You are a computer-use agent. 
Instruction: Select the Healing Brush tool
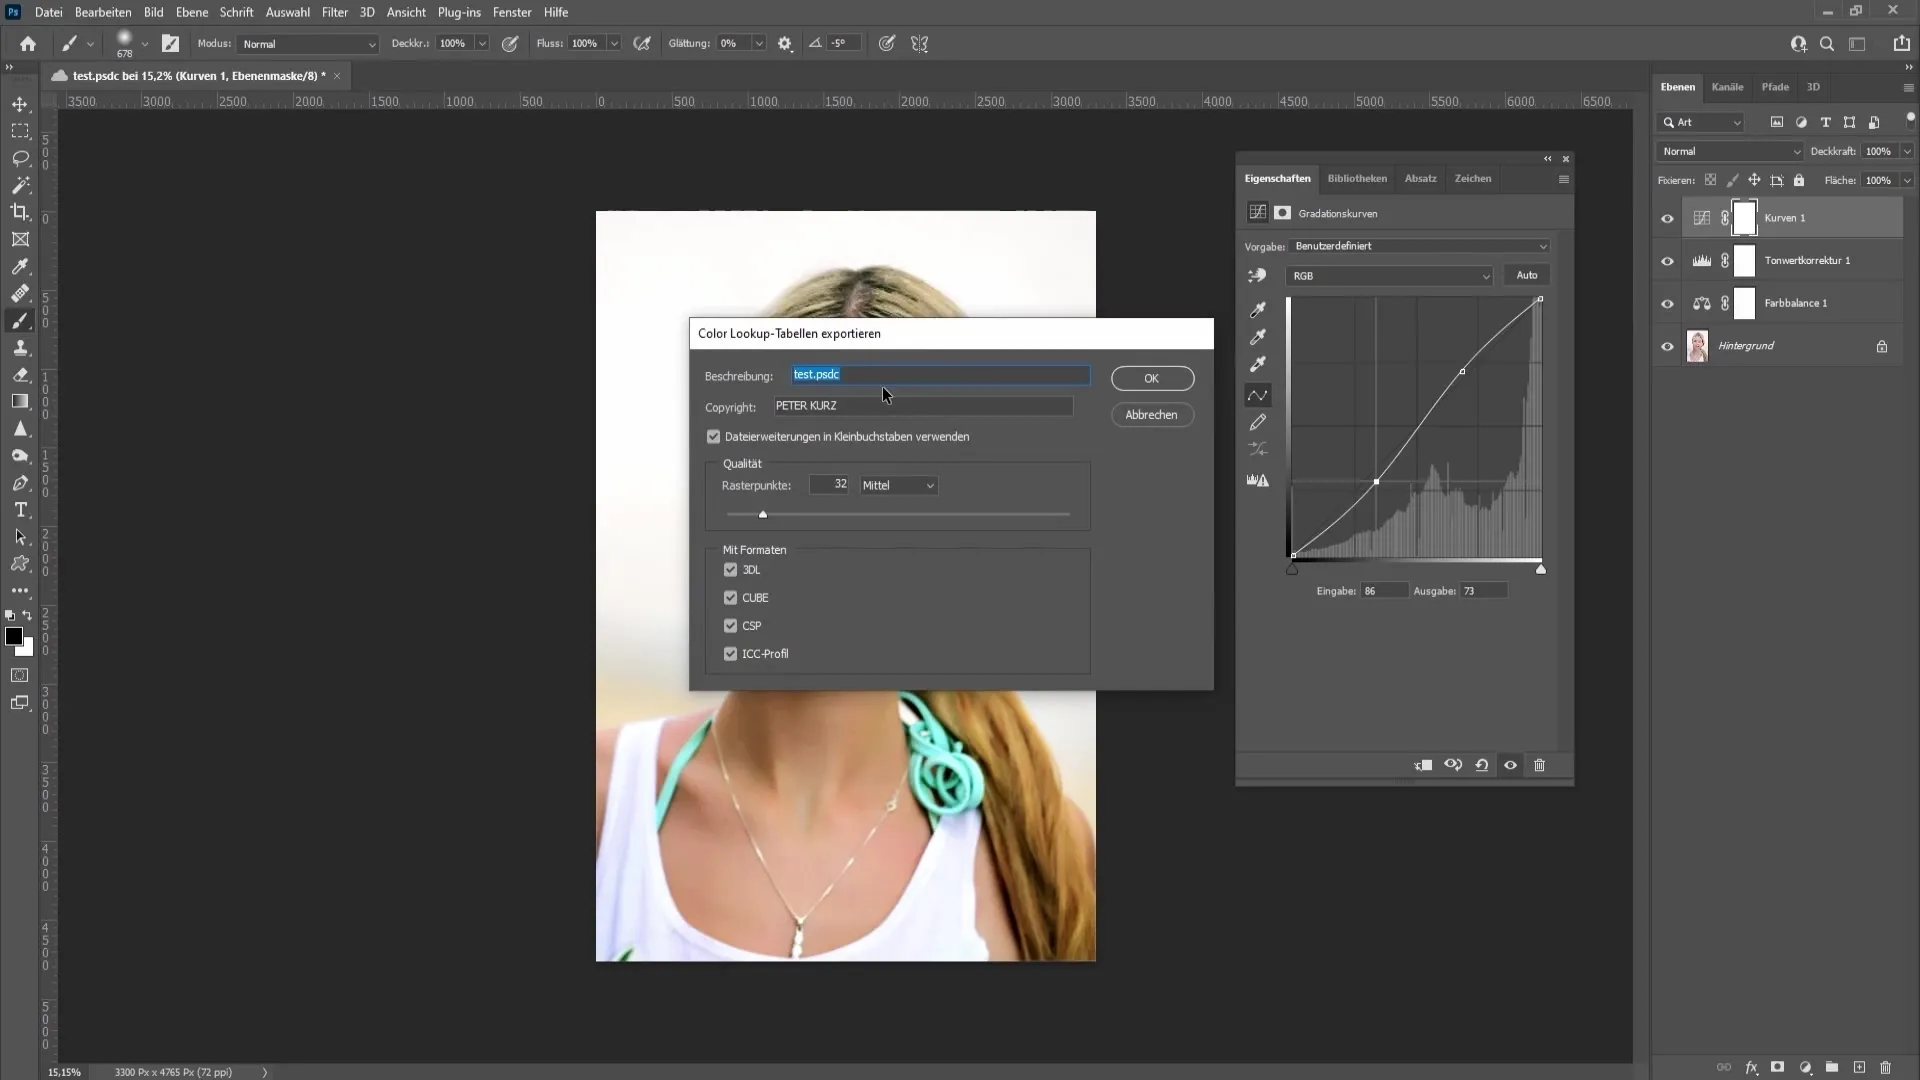pyautogui.click(x=20, y=293)
